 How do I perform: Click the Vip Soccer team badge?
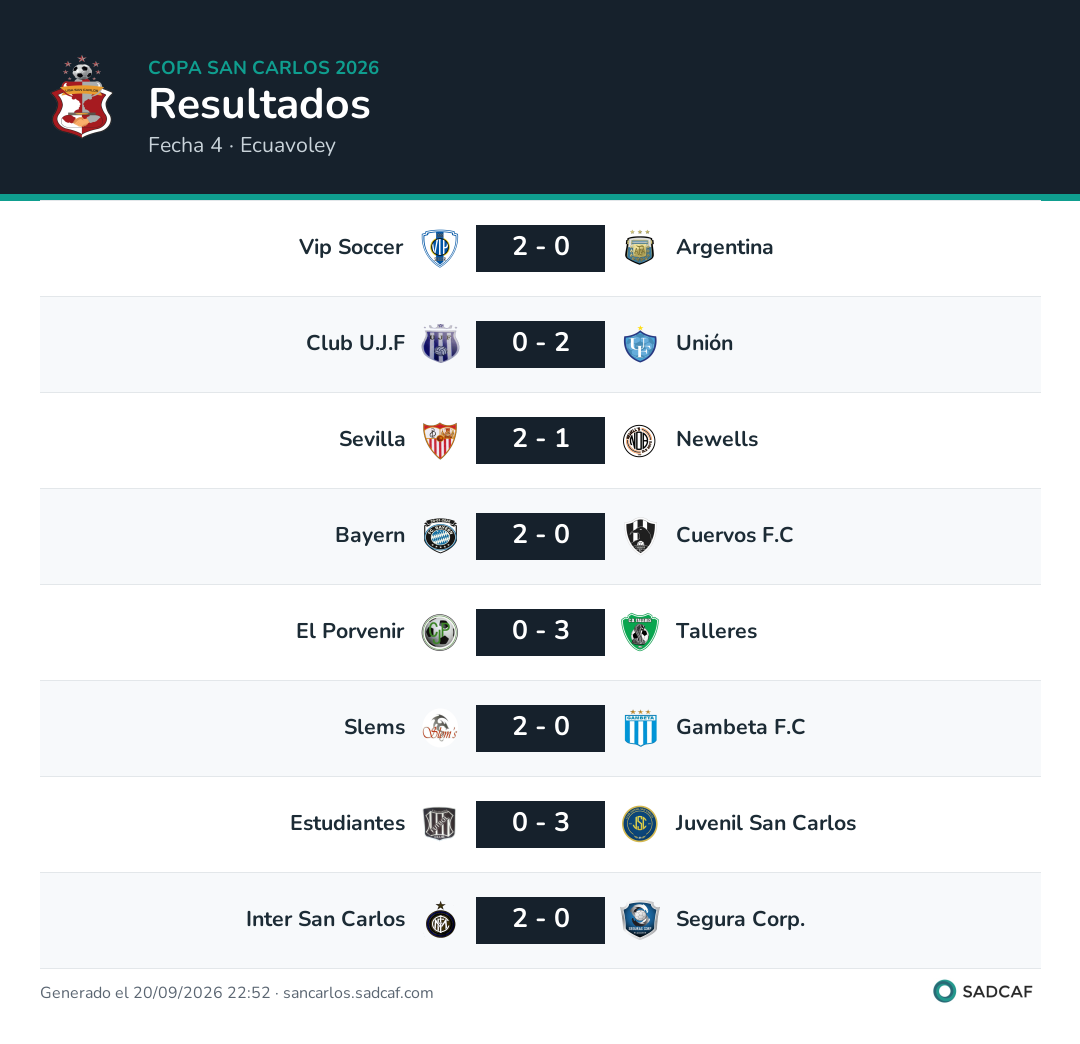click(x=440, y=248)
